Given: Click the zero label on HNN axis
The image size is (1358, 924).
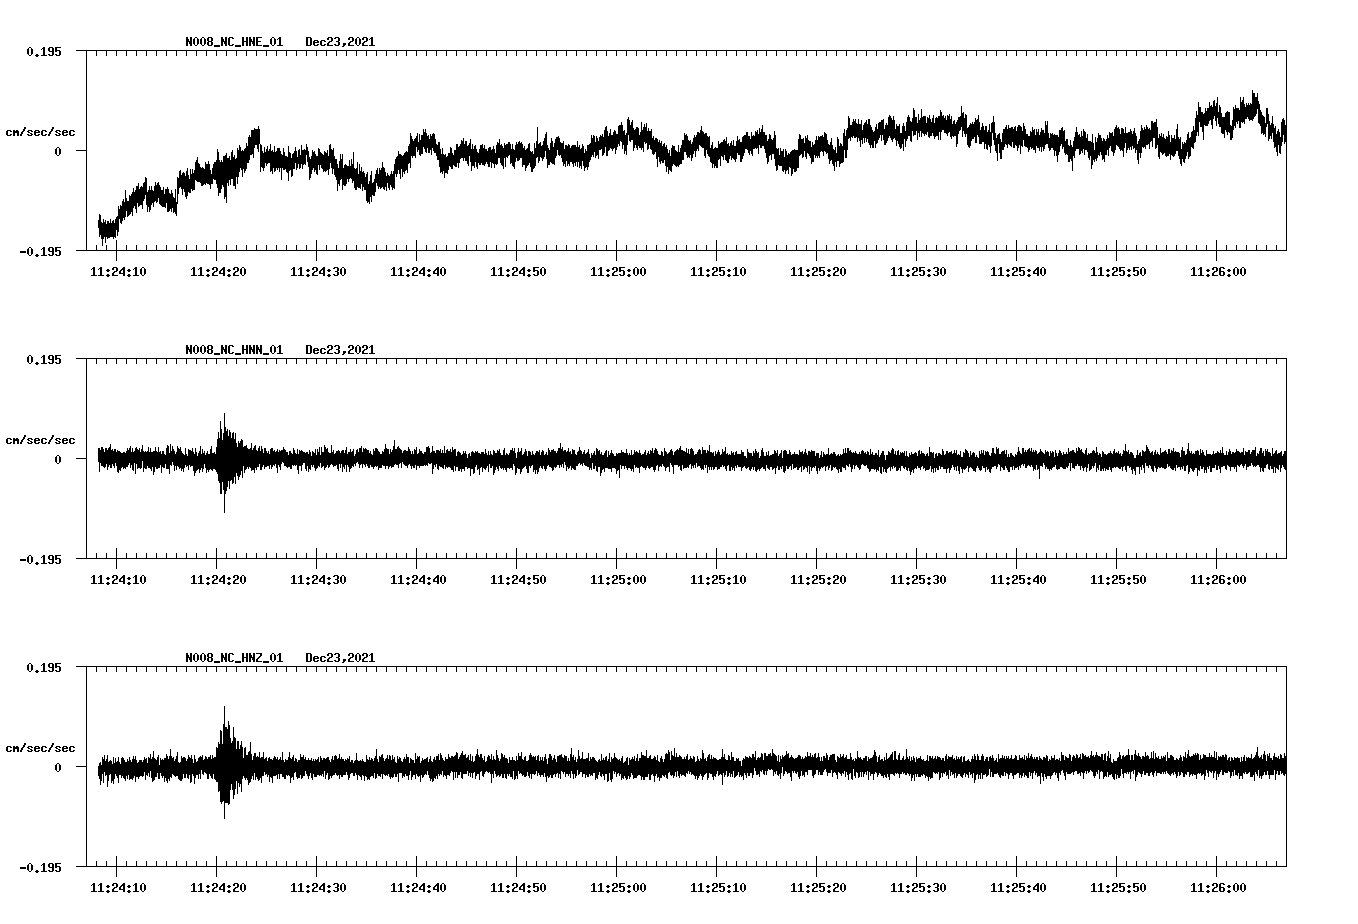Looking at the screenshot, I should coord(58,459).
